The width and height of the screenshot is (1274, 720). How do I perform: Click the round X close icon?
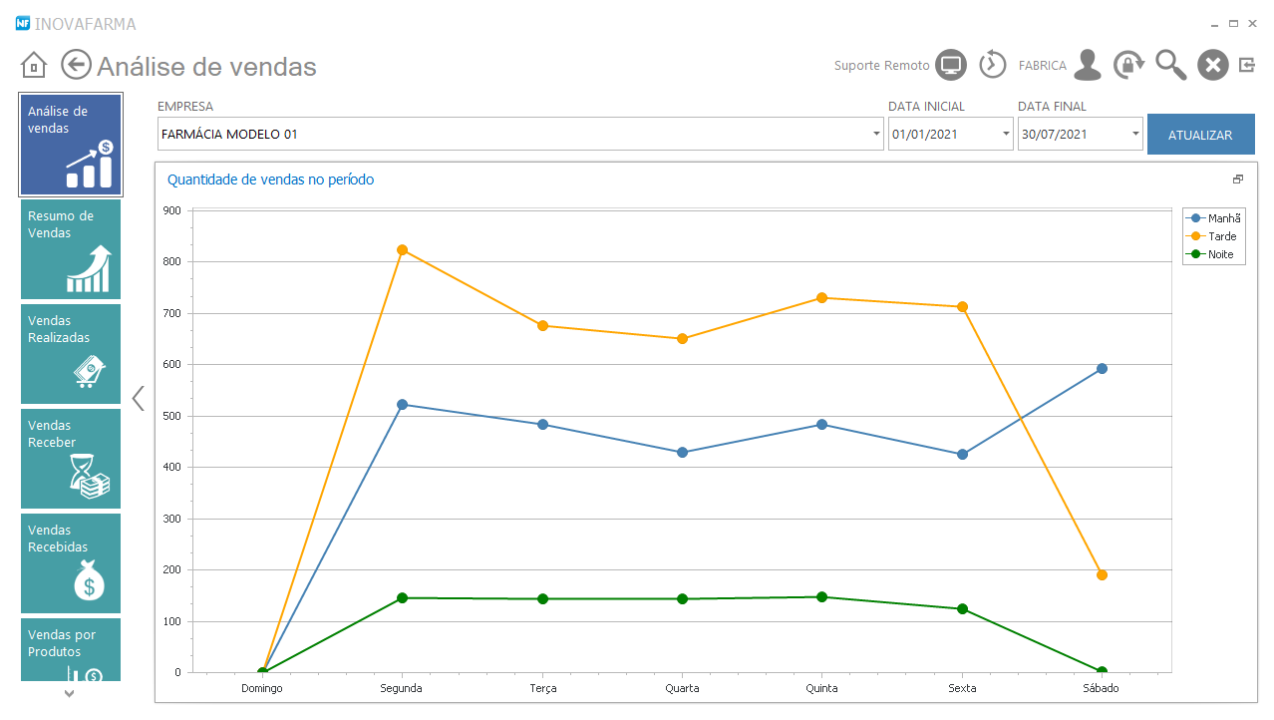[x=1212, y=66]
